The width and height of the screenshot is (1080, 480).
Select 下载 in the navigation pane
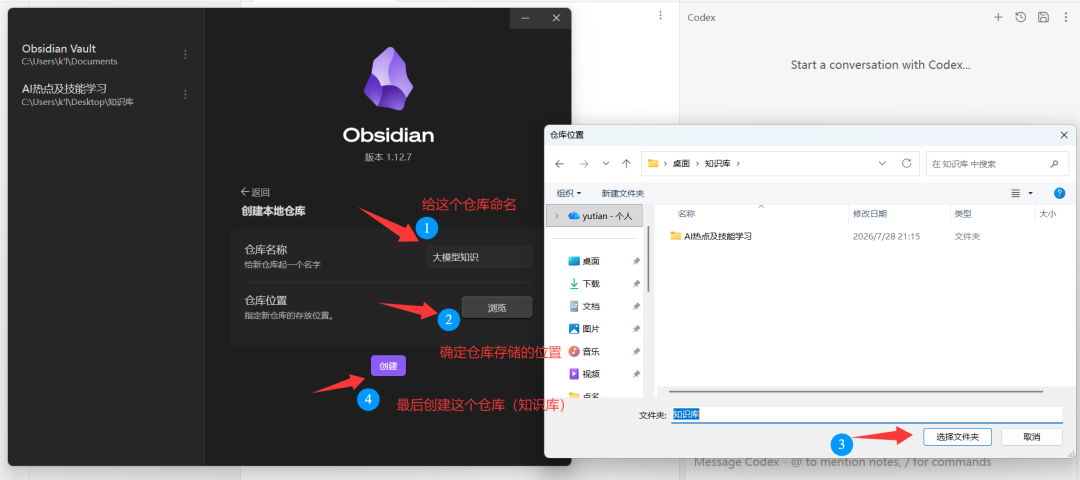(x=591, y=284)
